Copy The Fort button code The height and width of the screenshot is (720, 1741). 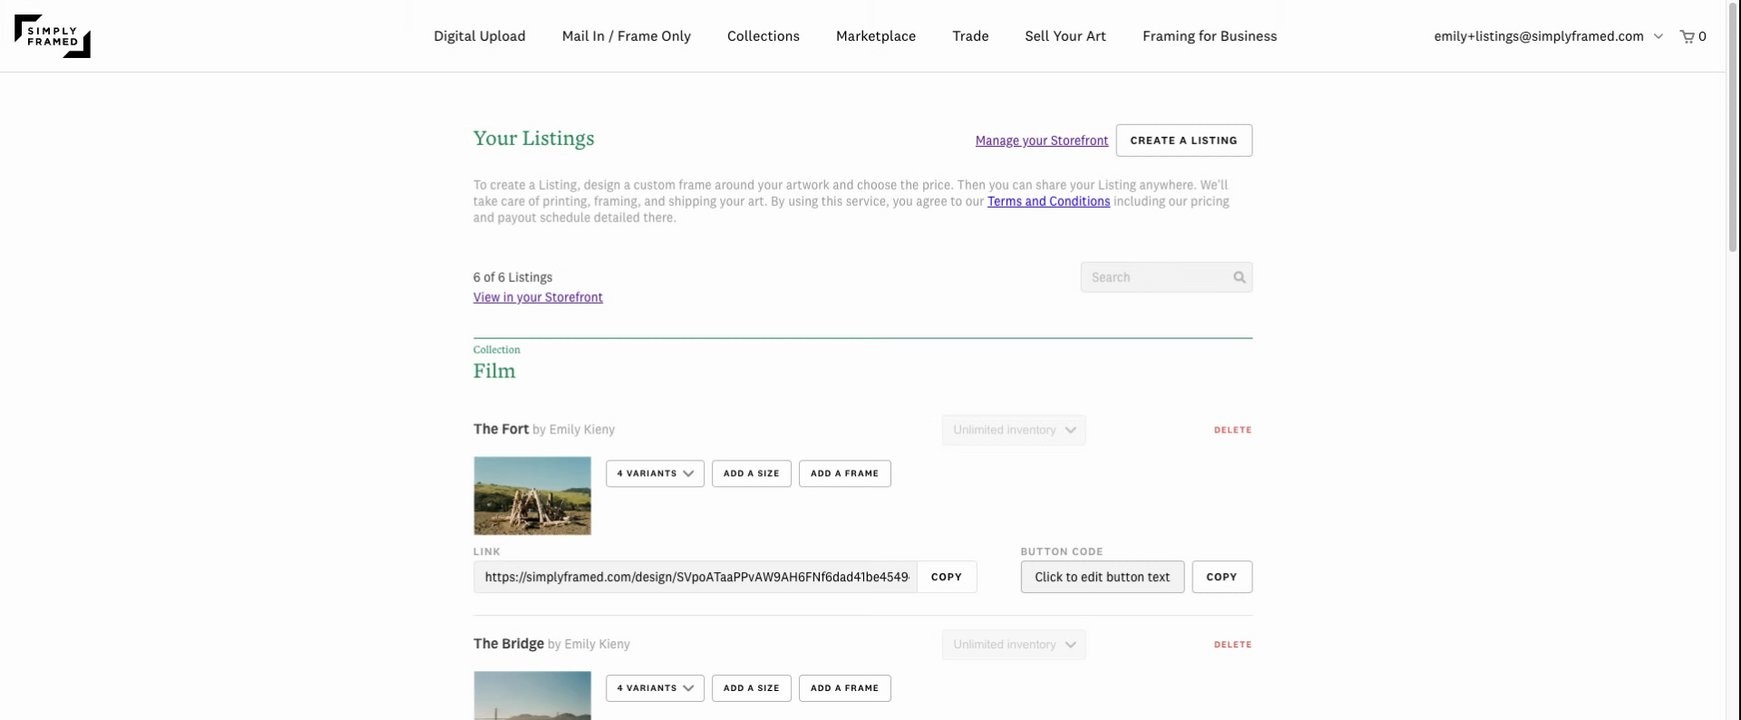1221,577
